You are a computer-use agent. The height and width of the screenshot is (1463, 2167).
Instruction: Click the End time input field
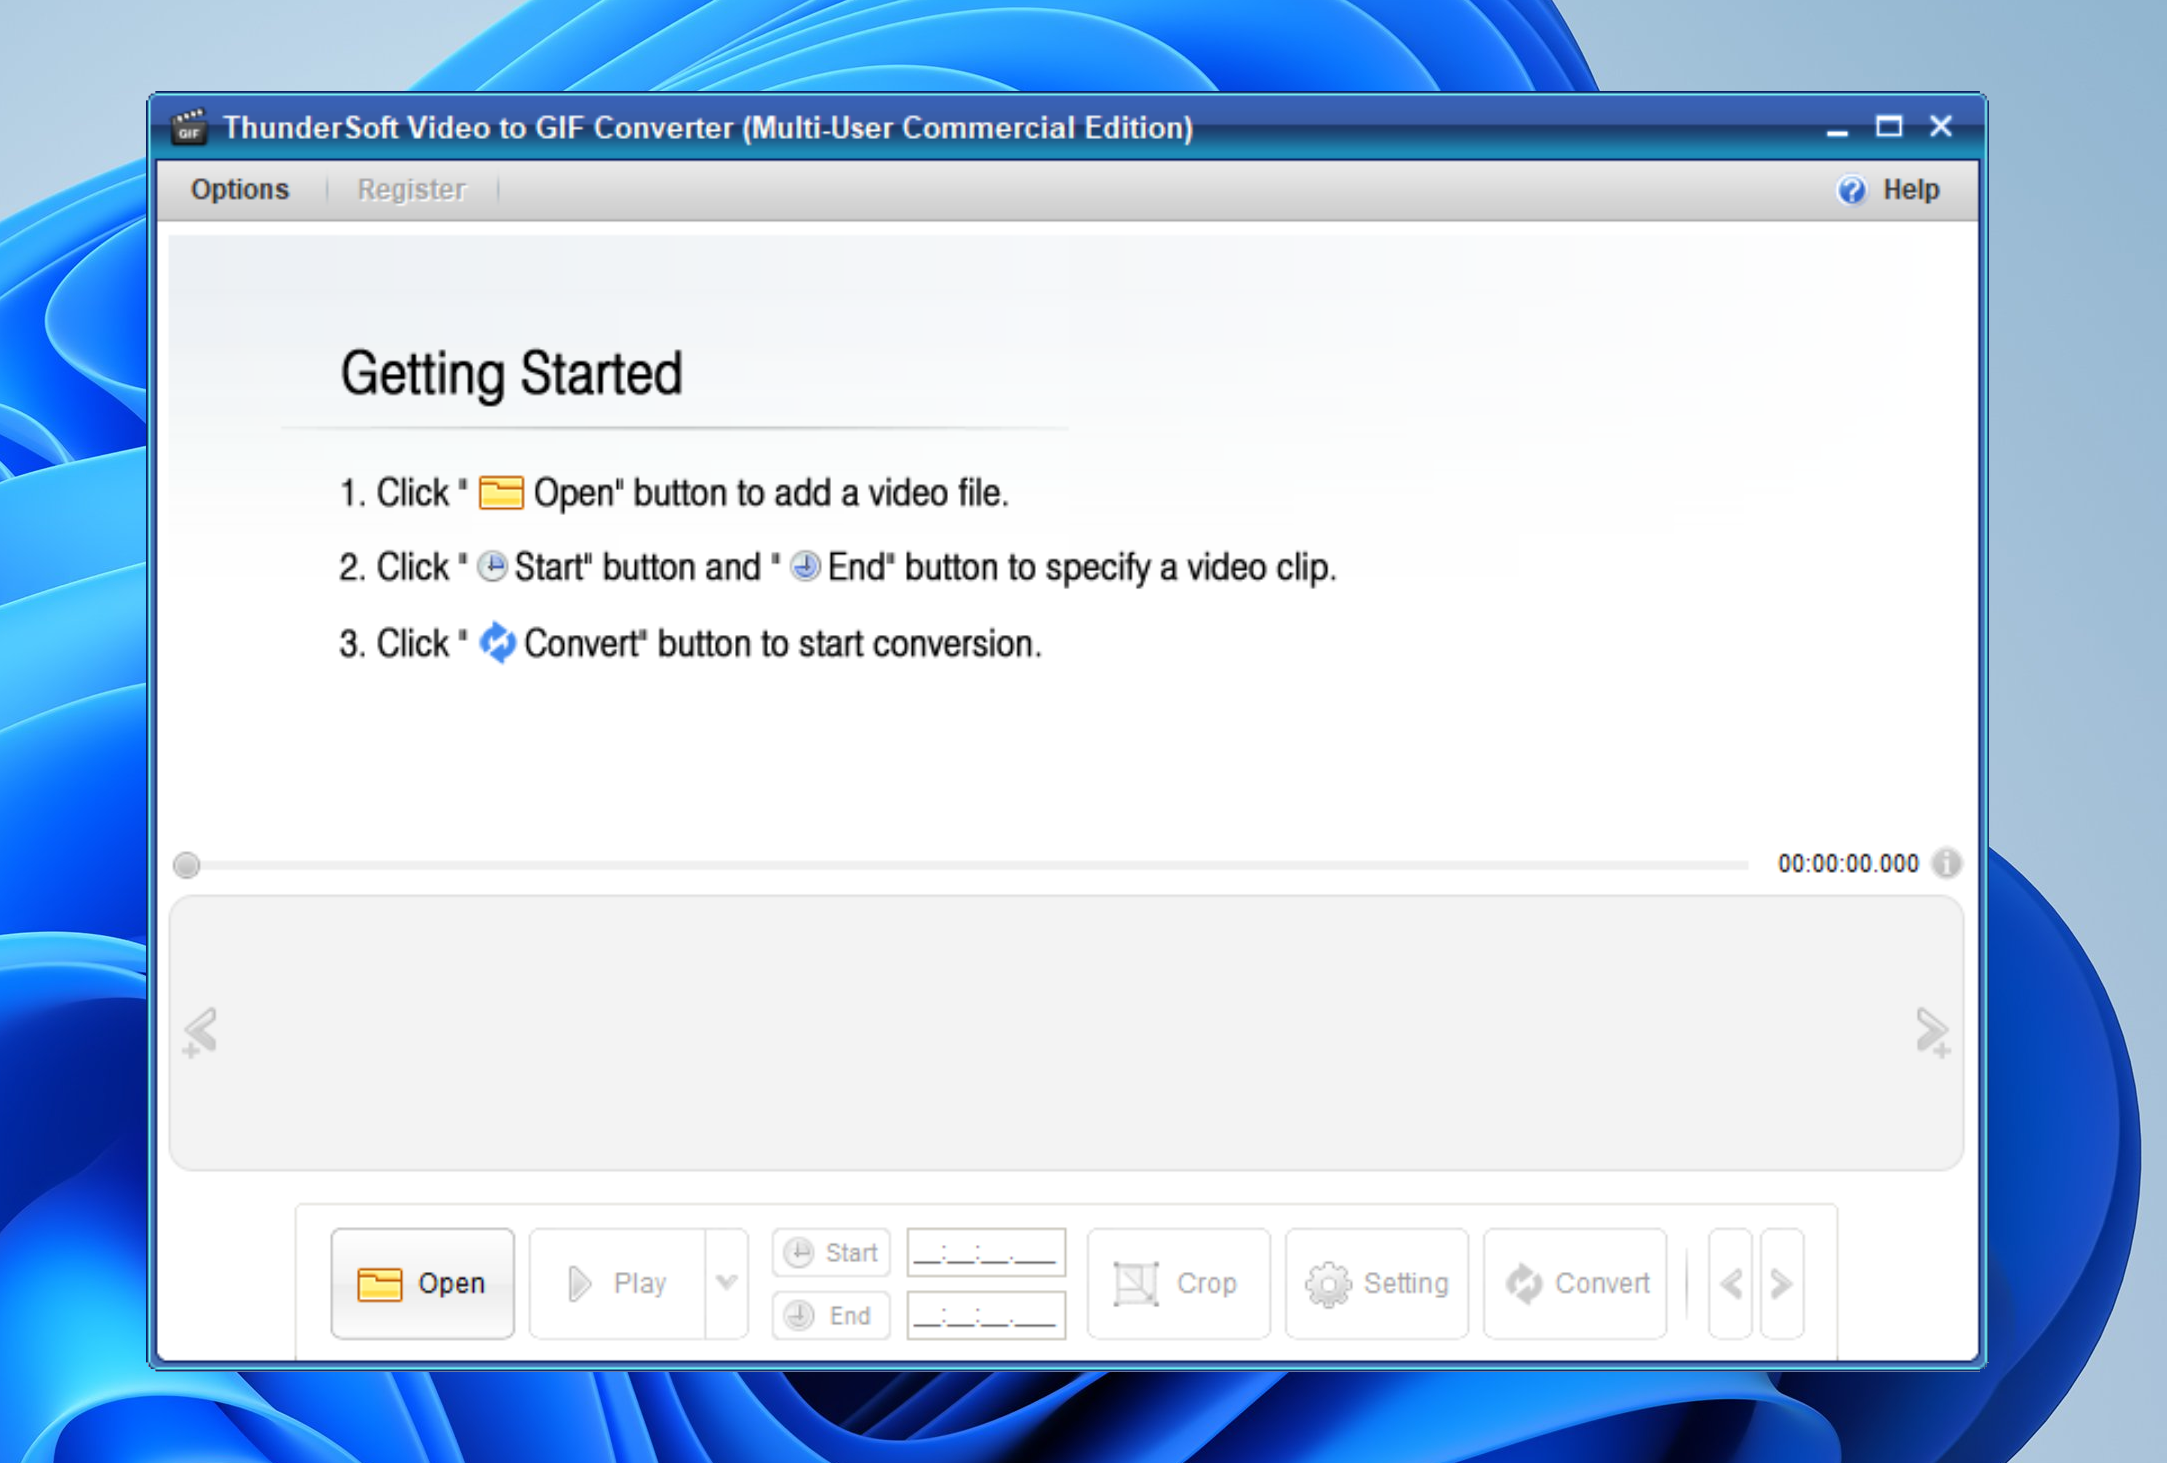[x=986, y=1315]
